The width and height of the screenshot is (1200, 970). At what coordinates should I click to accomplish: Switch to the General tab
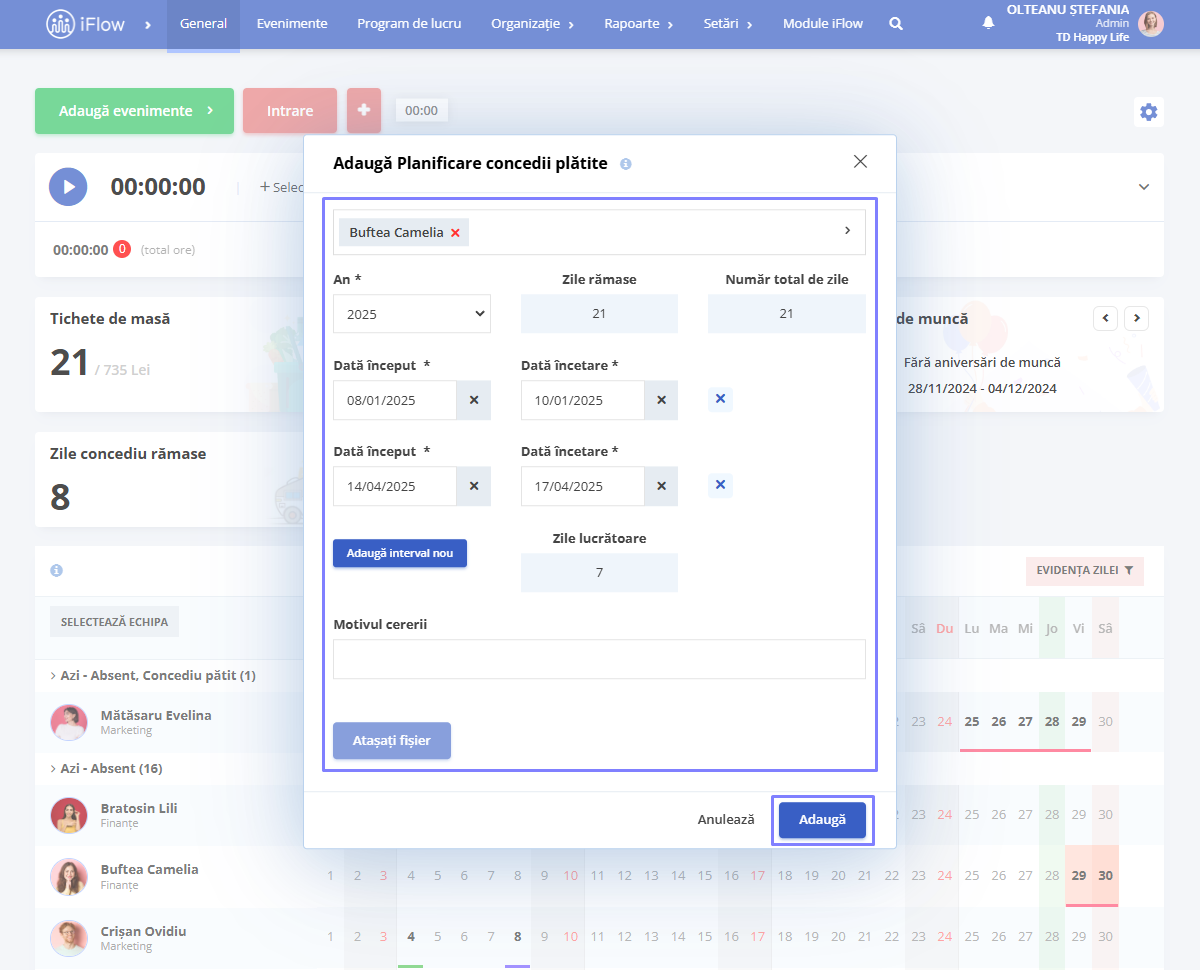pos(203,24)
